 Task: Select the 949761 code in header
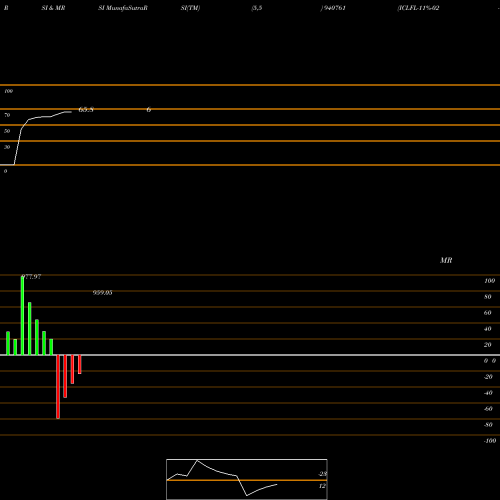333,8
